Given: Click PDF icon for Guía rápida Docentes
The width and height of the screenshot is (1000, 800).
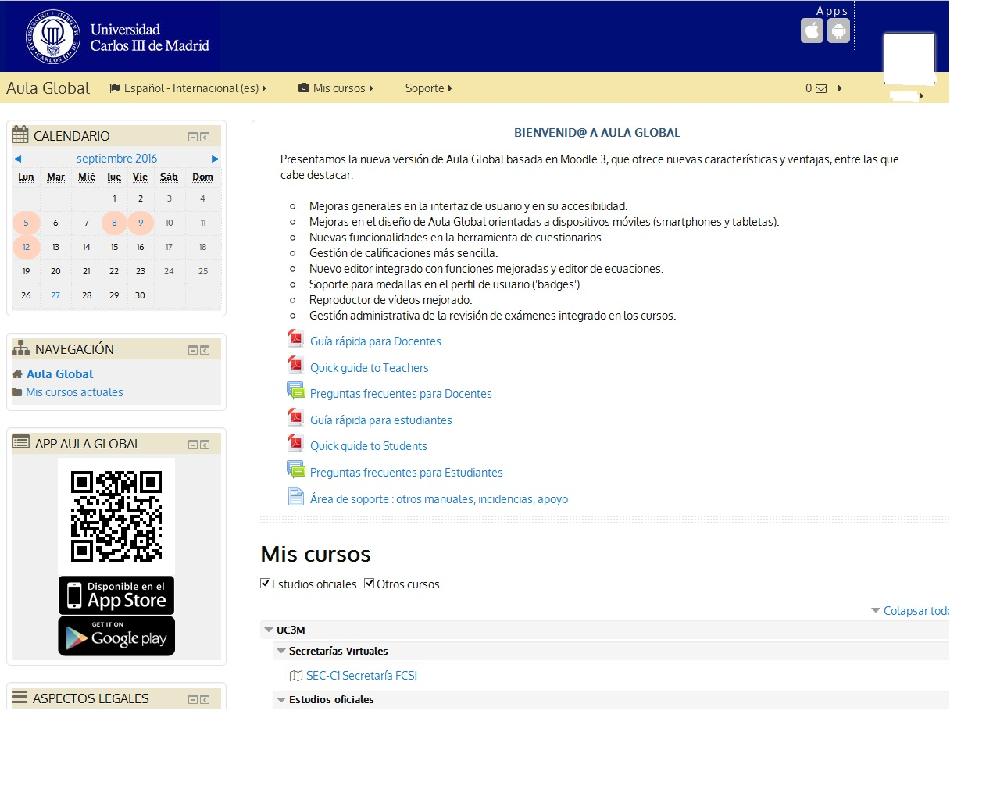Looking at the screenshot, I should pos(295,337).
